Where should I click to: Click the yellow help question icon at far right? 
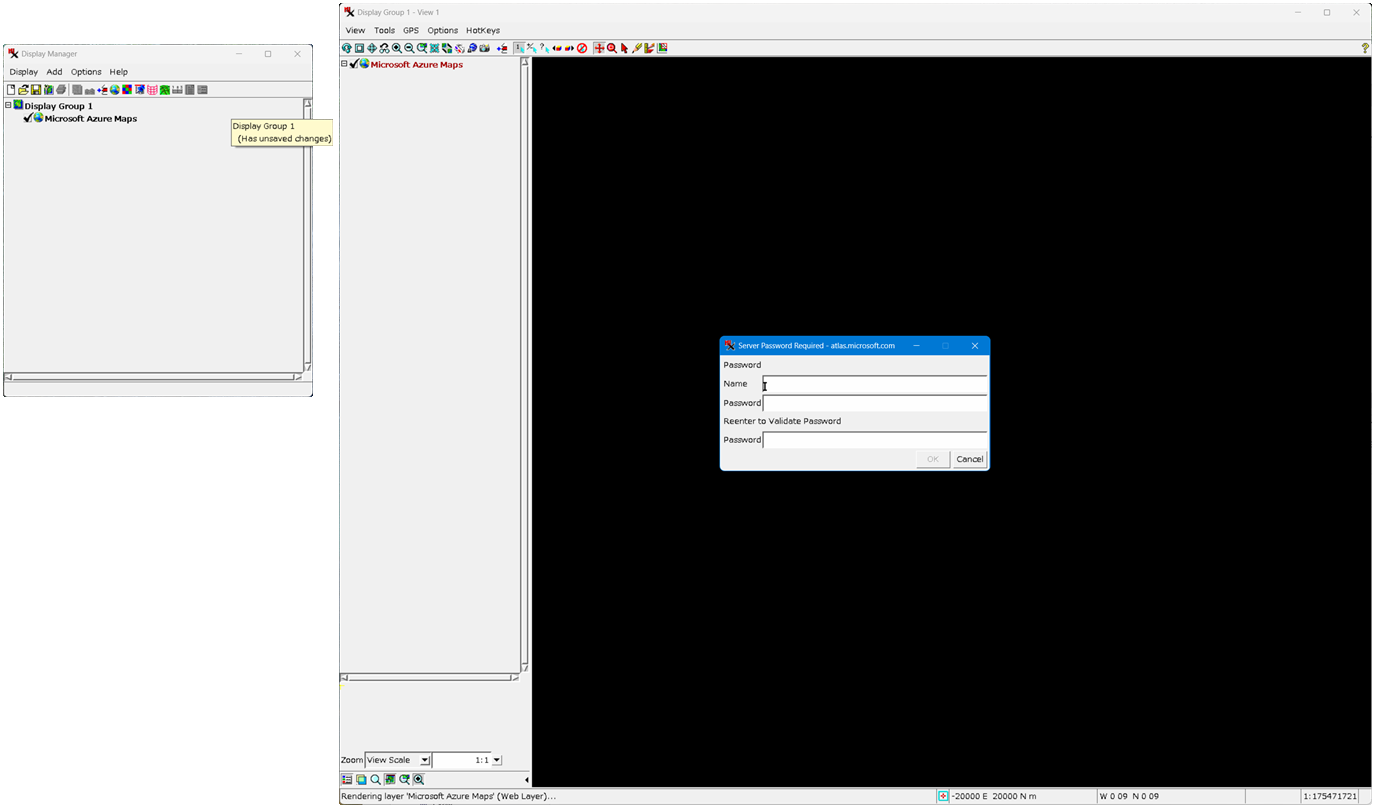[1365, 48]
